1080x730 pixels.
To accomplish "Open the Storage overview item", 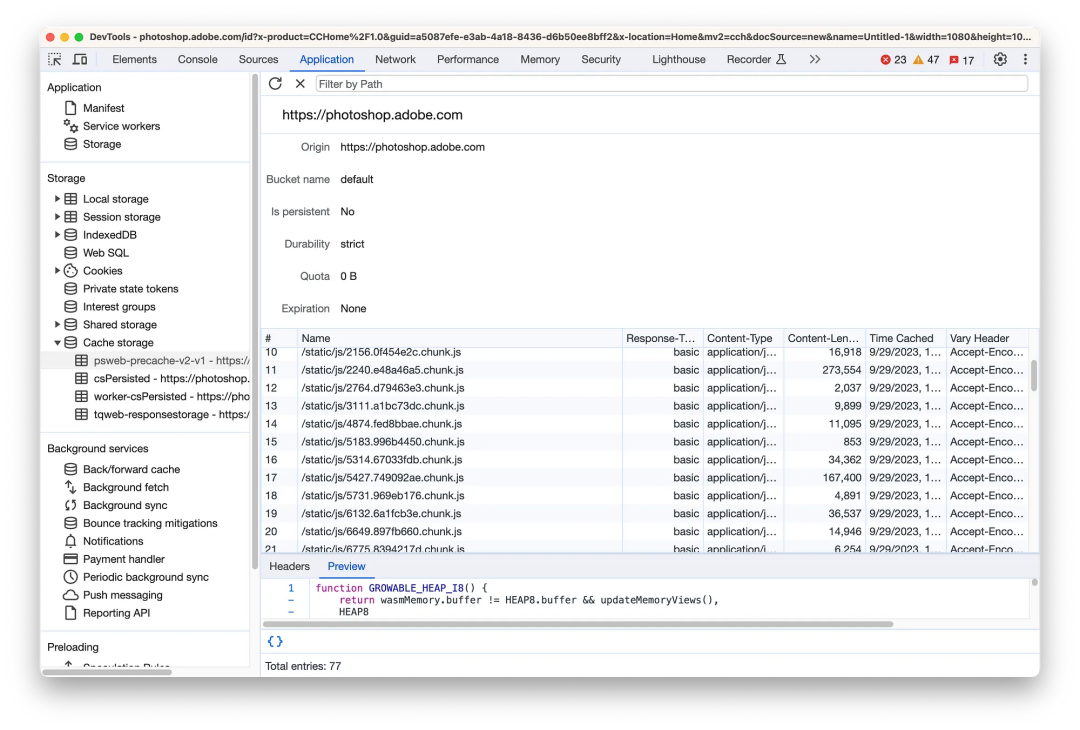I will click(x=102, y=144).
